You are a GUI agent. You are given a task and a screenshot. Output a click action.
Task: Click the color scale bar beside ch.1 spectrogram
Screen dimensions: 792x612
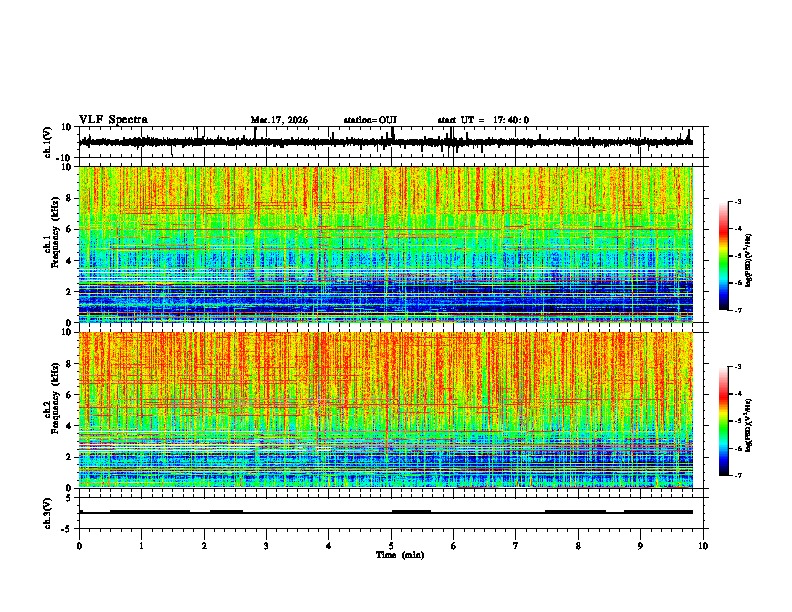click(724, 256)
